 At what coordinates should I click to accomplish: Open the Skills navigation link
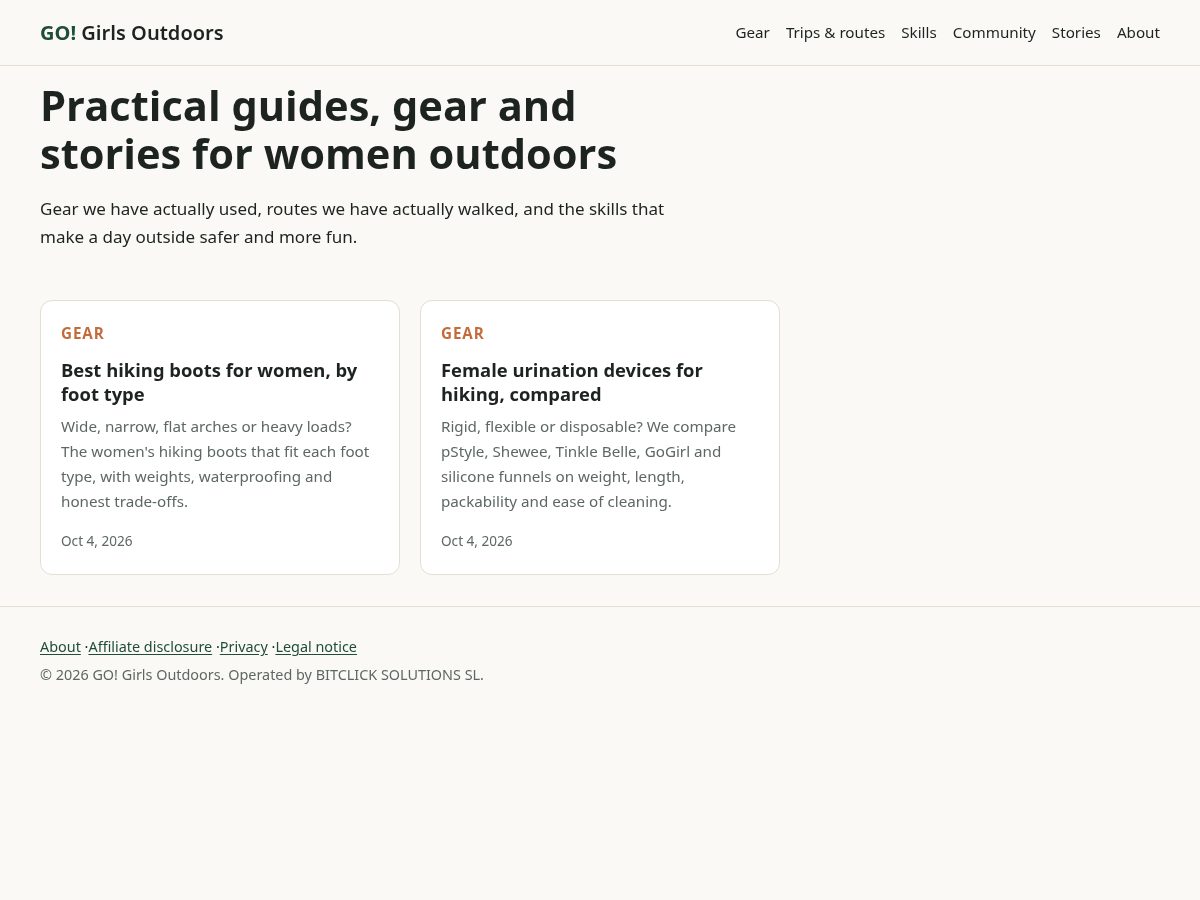918,33
